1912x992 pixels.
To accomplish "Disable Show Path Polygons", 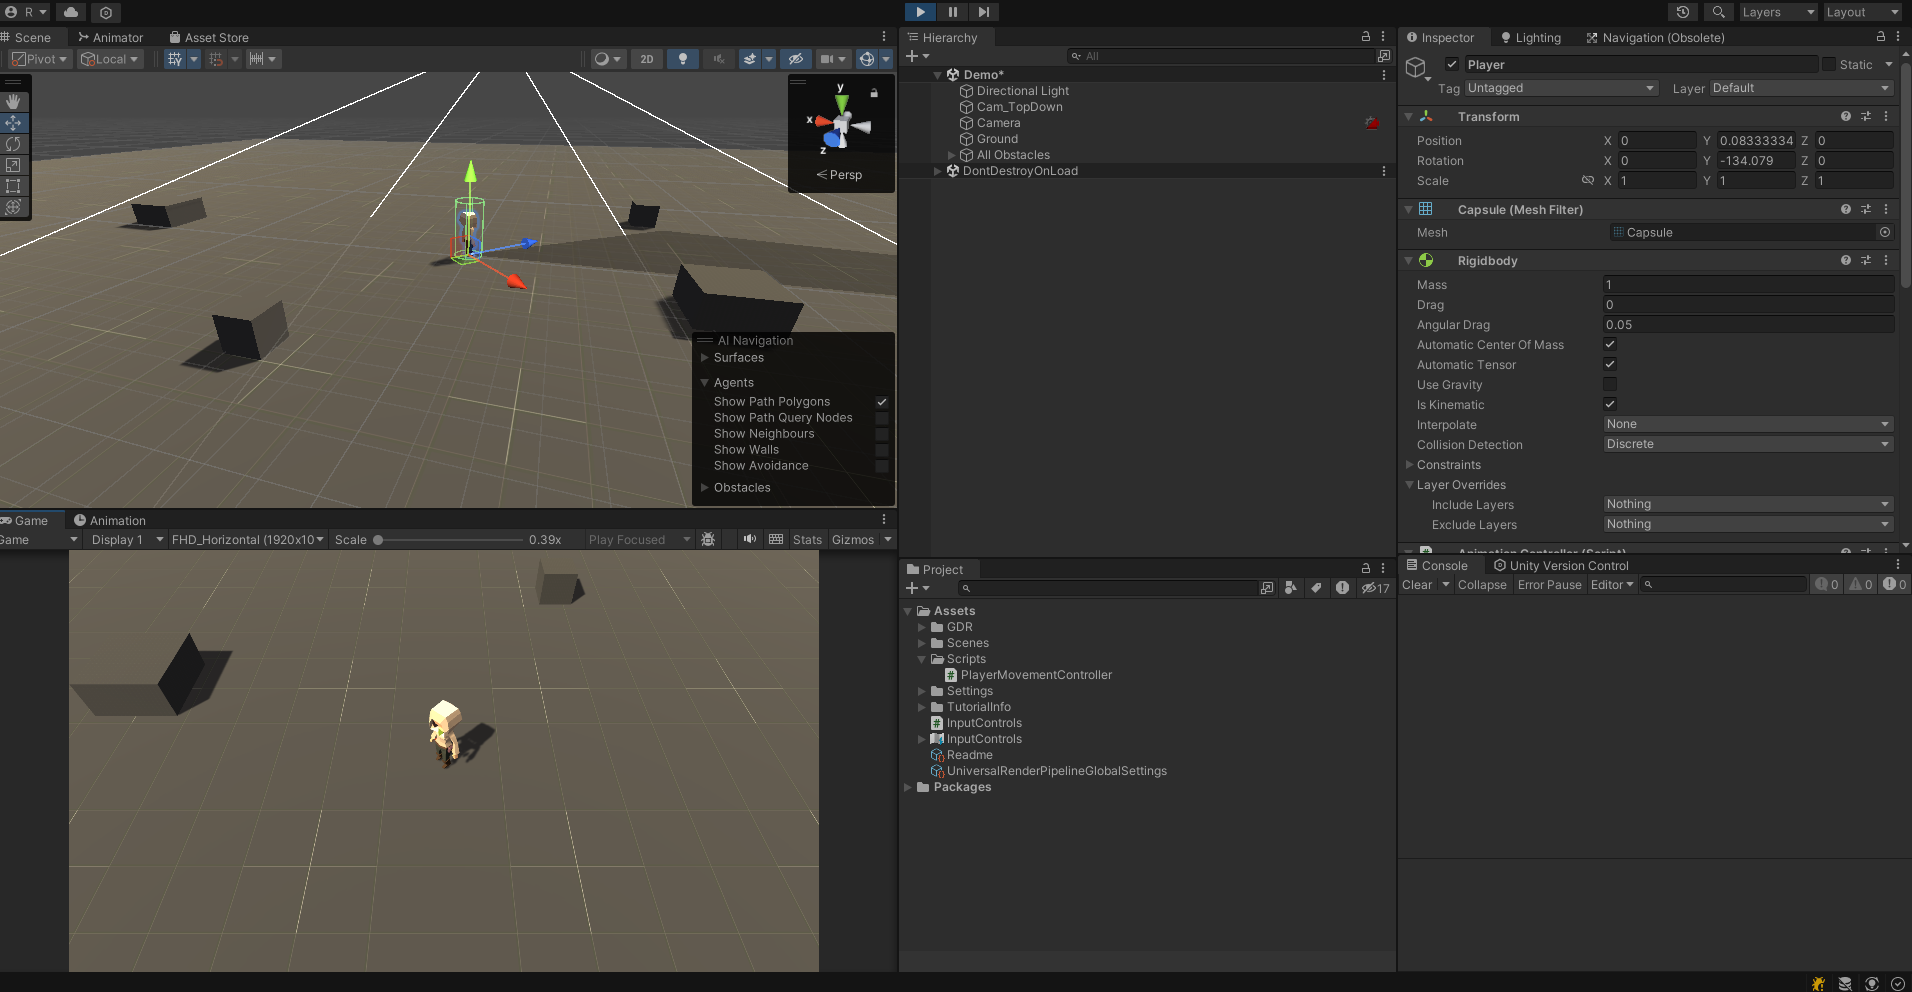I will click(x=882, y=402).
